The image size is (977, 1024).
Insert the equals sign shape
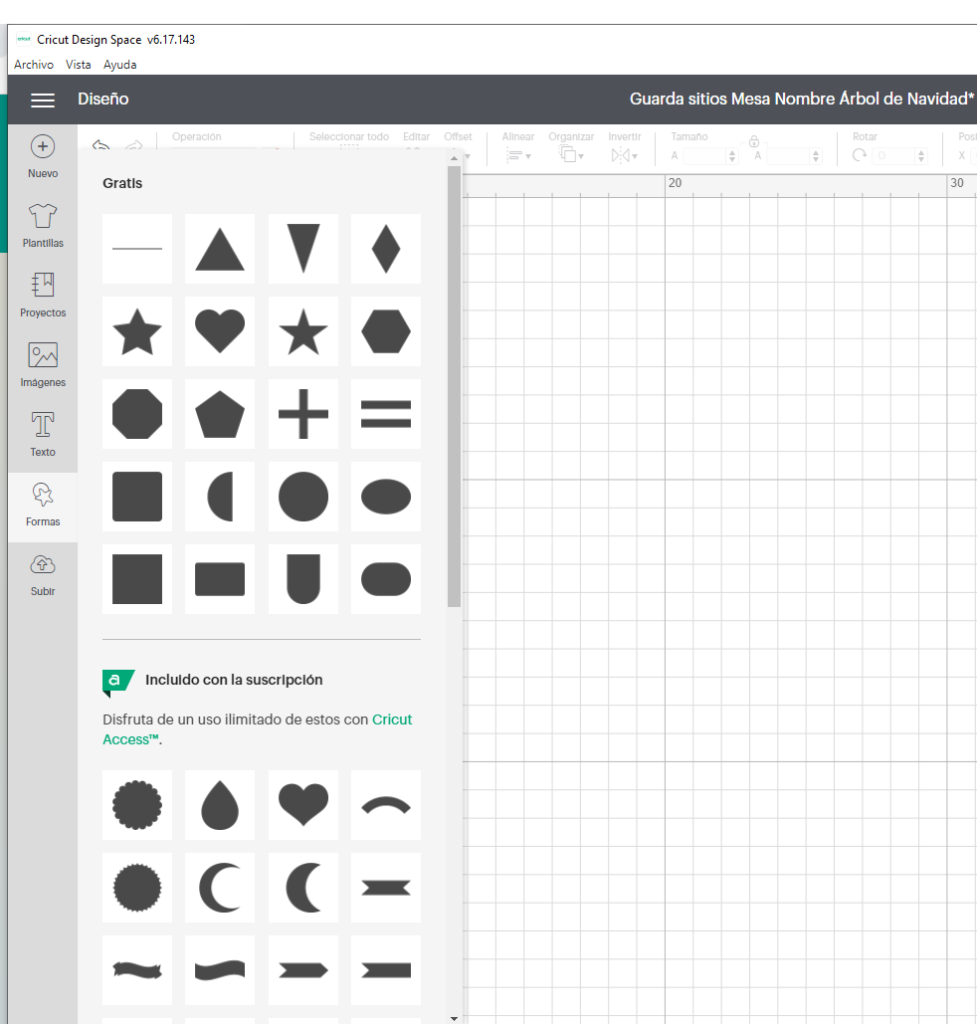pyautogui.click(x=386, y=414)
